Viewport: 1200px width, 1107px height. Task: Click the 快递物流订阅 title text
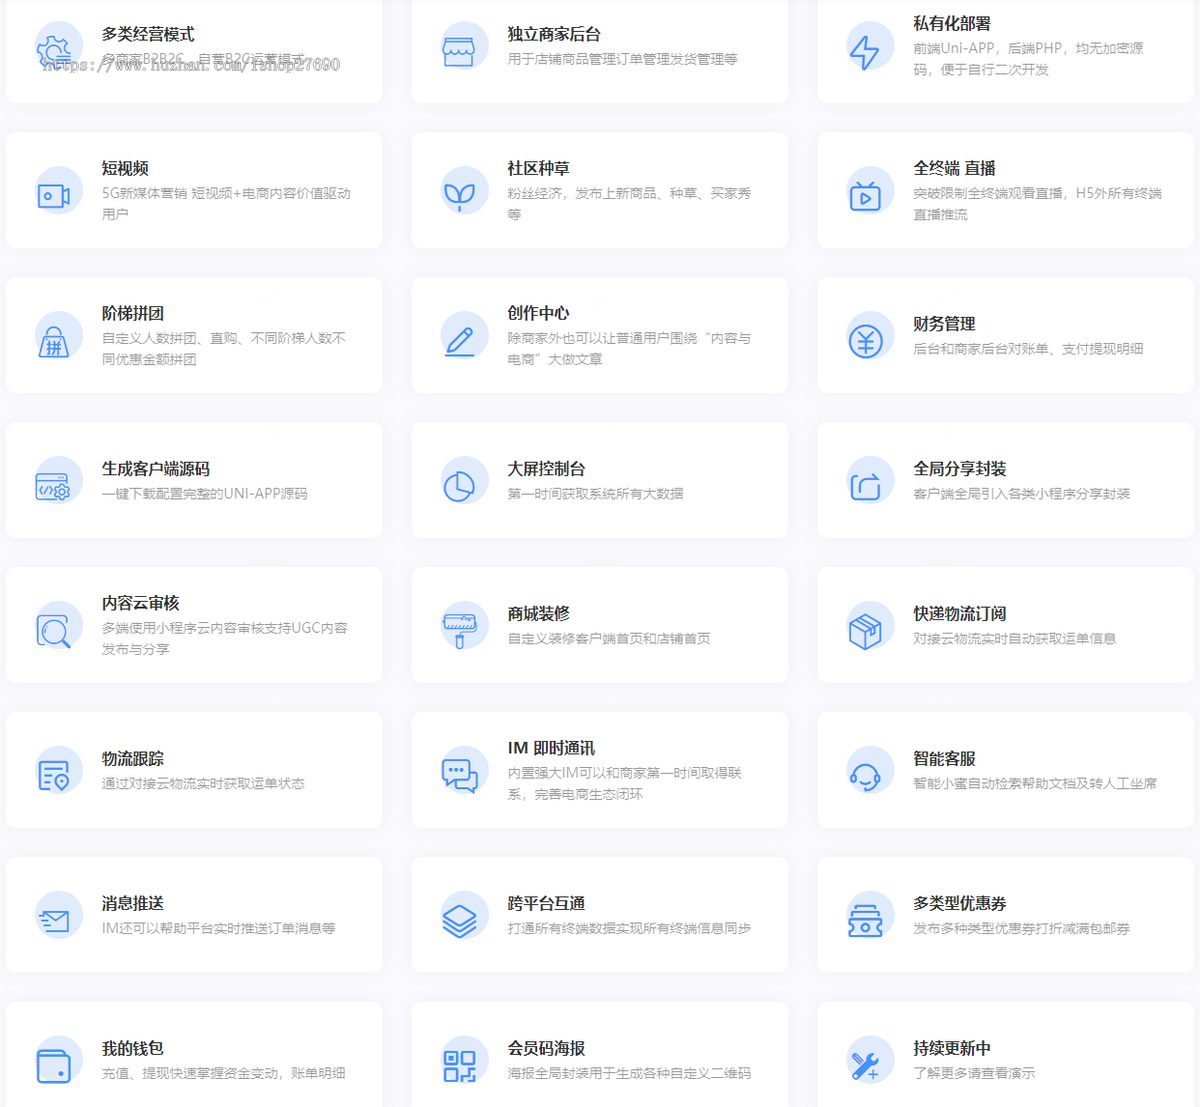click(x=960, y=614)
